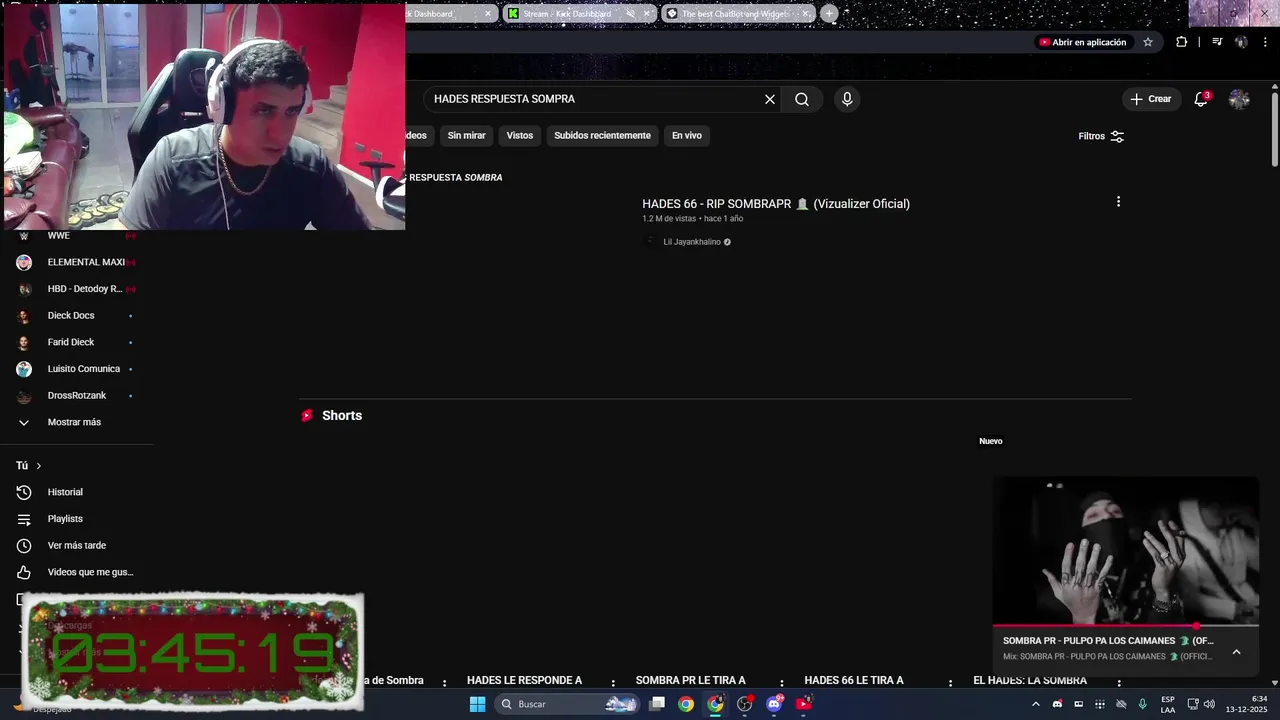Open menu beside HADES LE RESPONDE A short

point(613,684)
